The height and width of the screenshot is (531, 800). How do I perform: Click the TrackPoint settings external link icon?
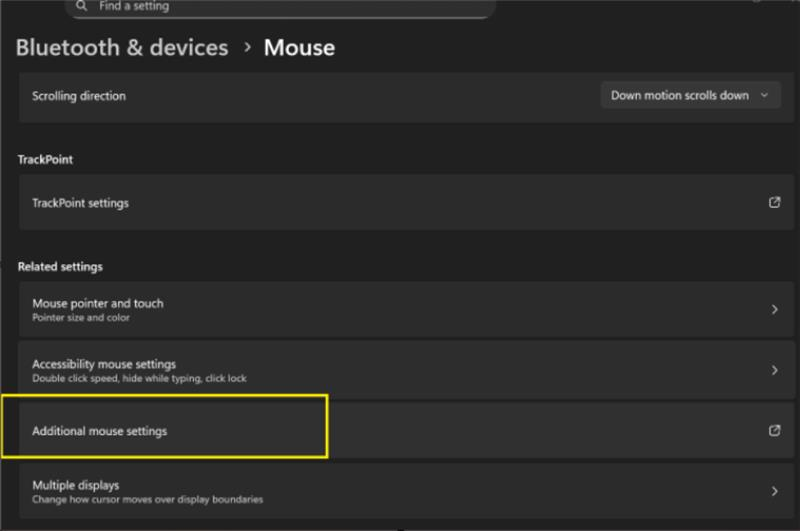click(x=774, y=202)
